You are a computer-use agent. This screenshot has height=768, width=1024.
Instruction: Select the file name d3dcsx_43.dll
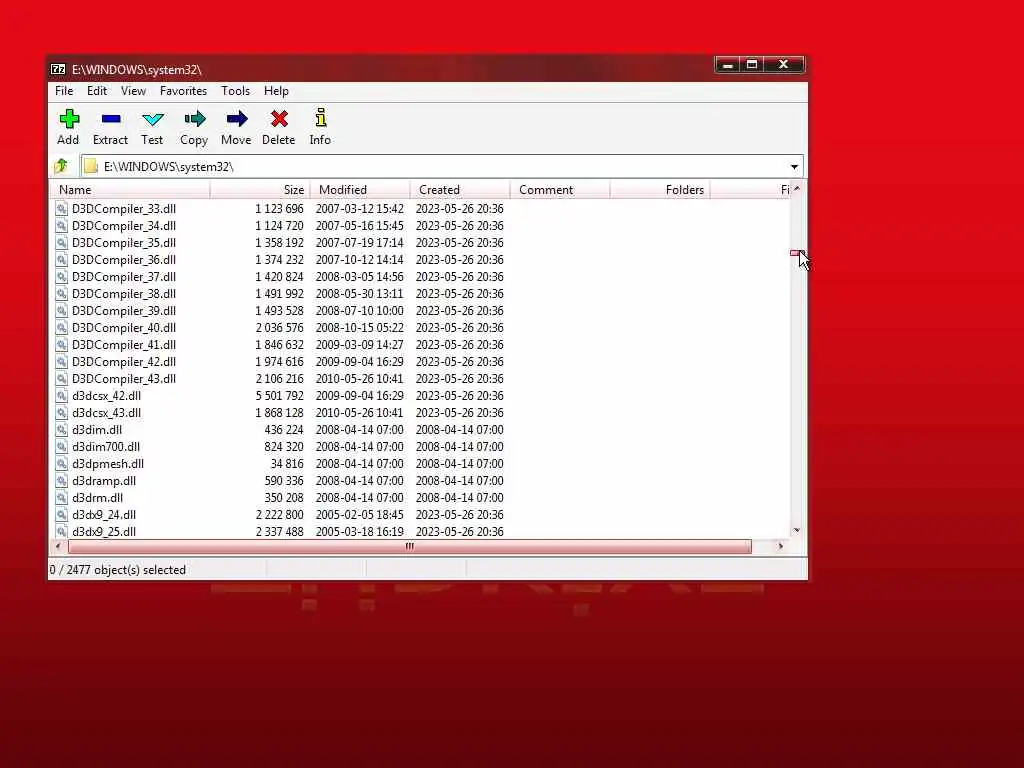click(x=106, y=413)
